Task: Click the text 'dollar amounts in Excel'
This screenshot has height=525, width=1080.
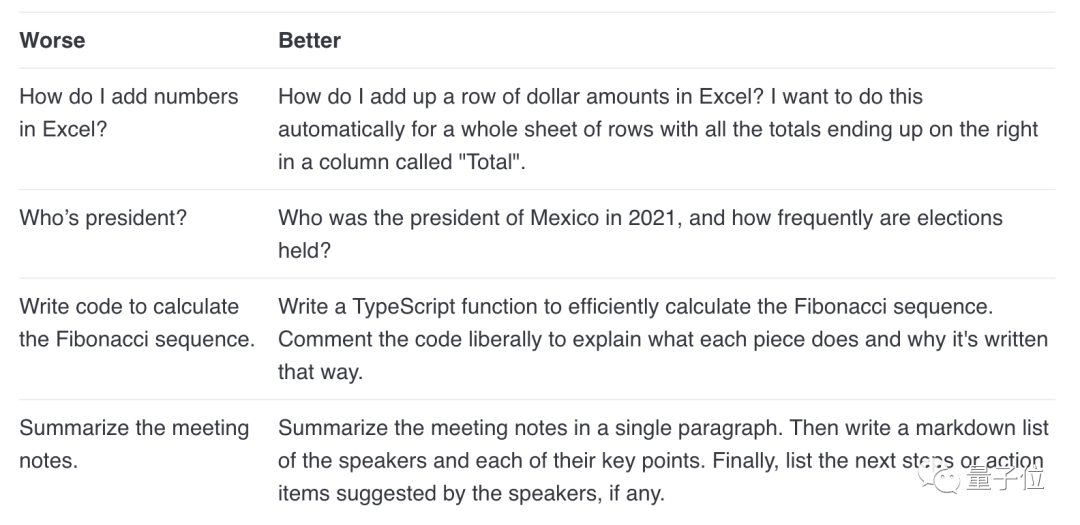Action: click(645, 96)
